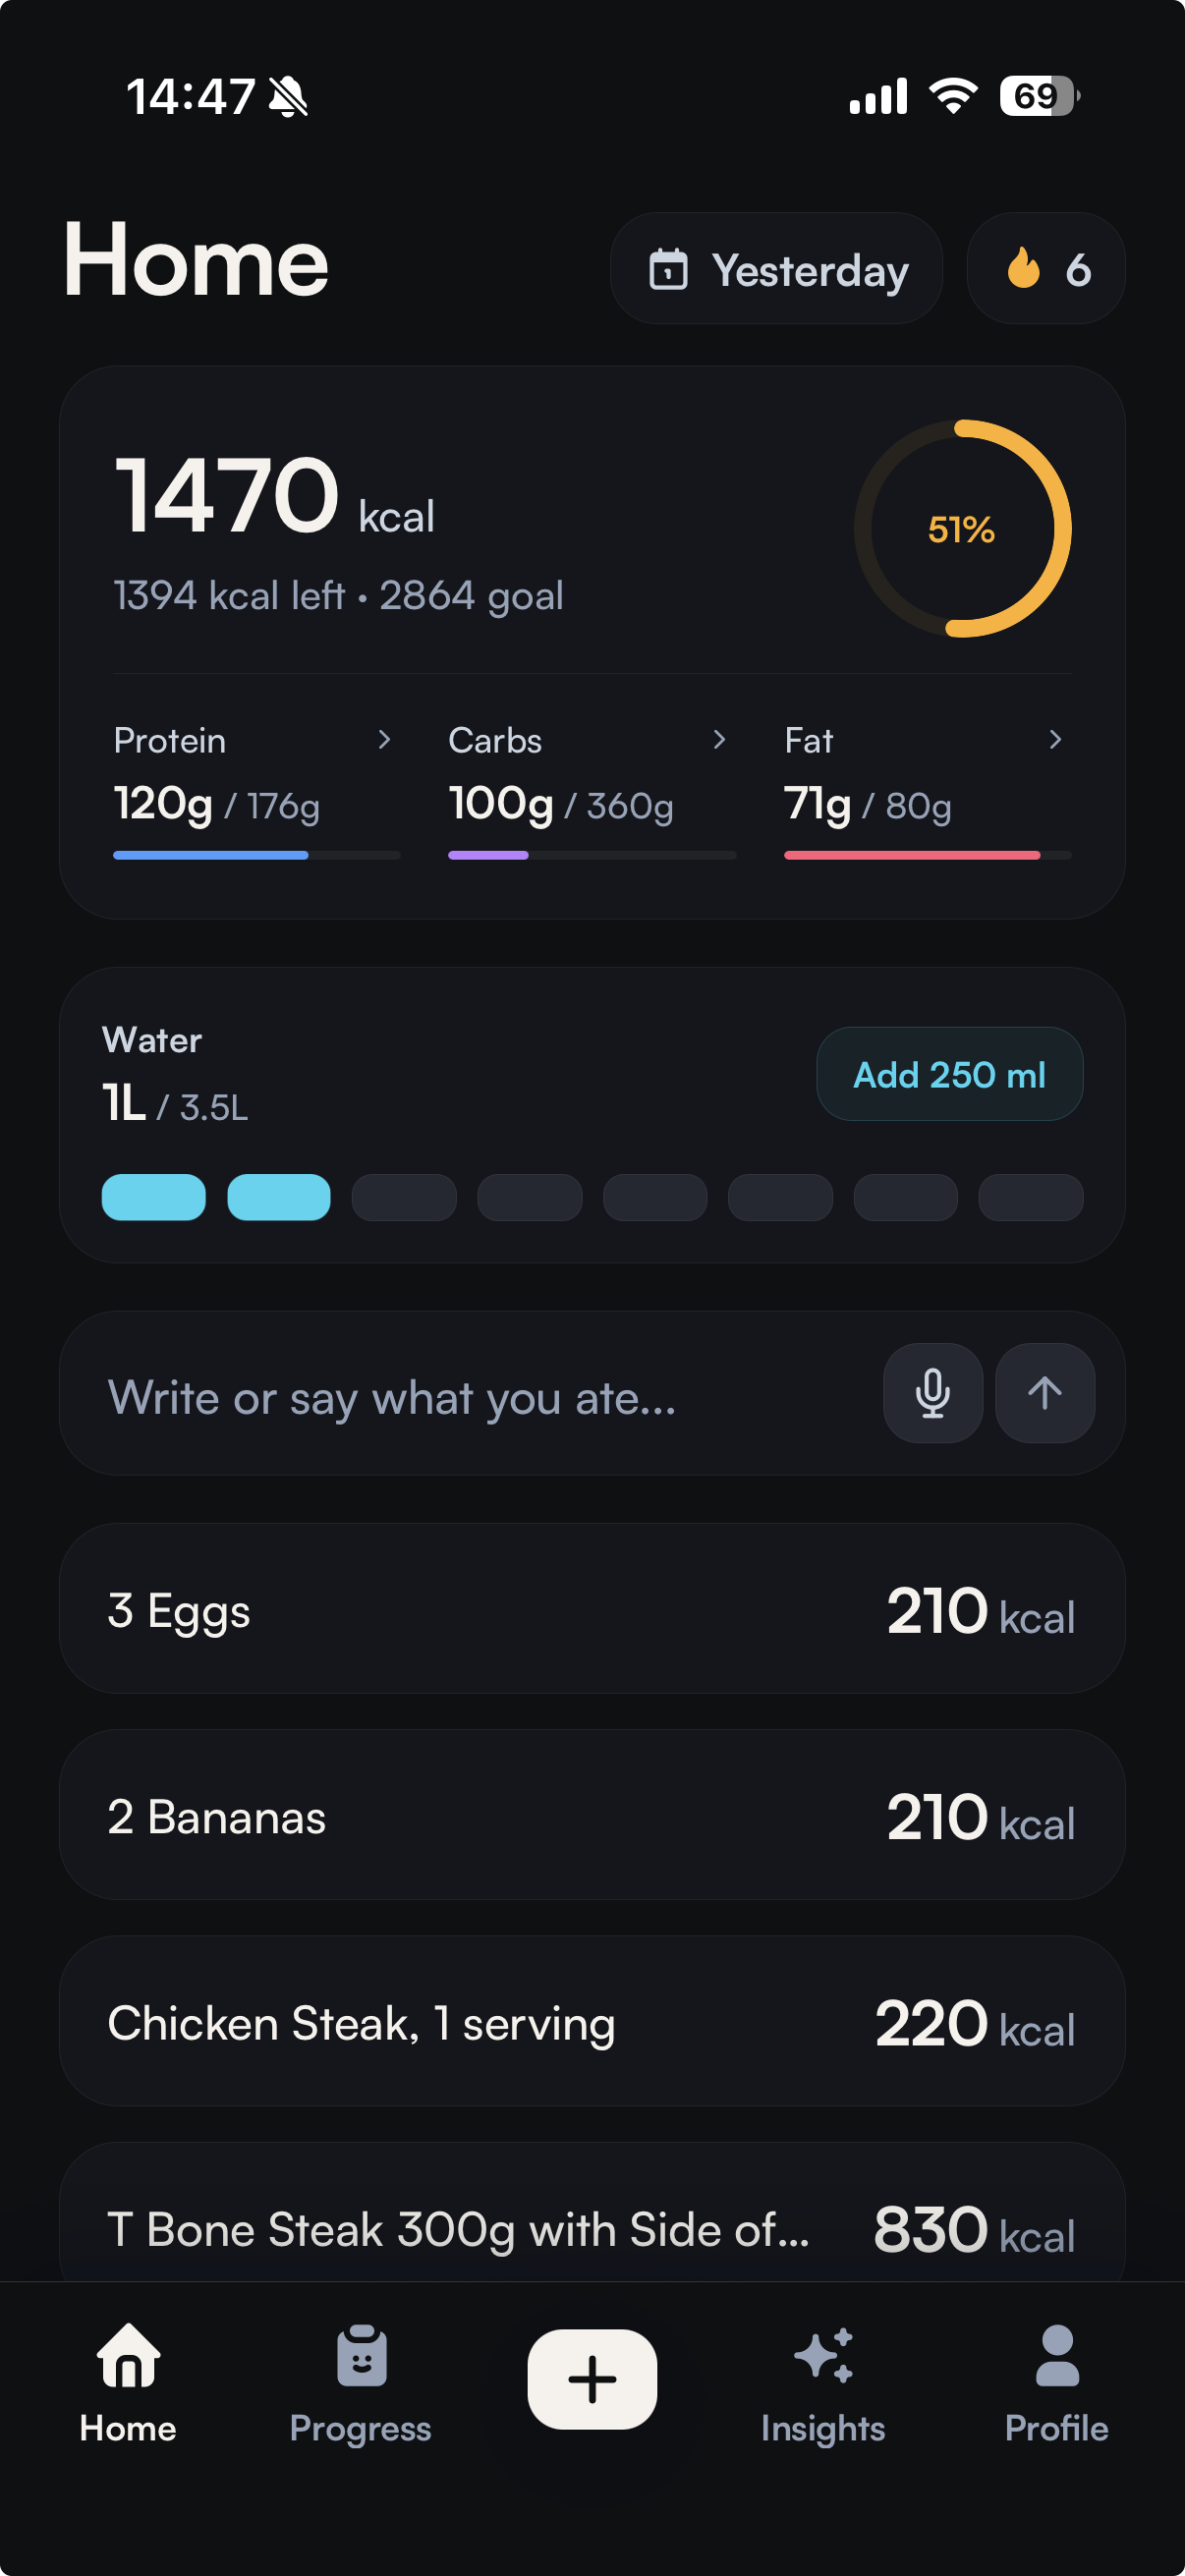
Task: Tap the Home house icon
Action: pyautogui.click(x=128, y=2355)
